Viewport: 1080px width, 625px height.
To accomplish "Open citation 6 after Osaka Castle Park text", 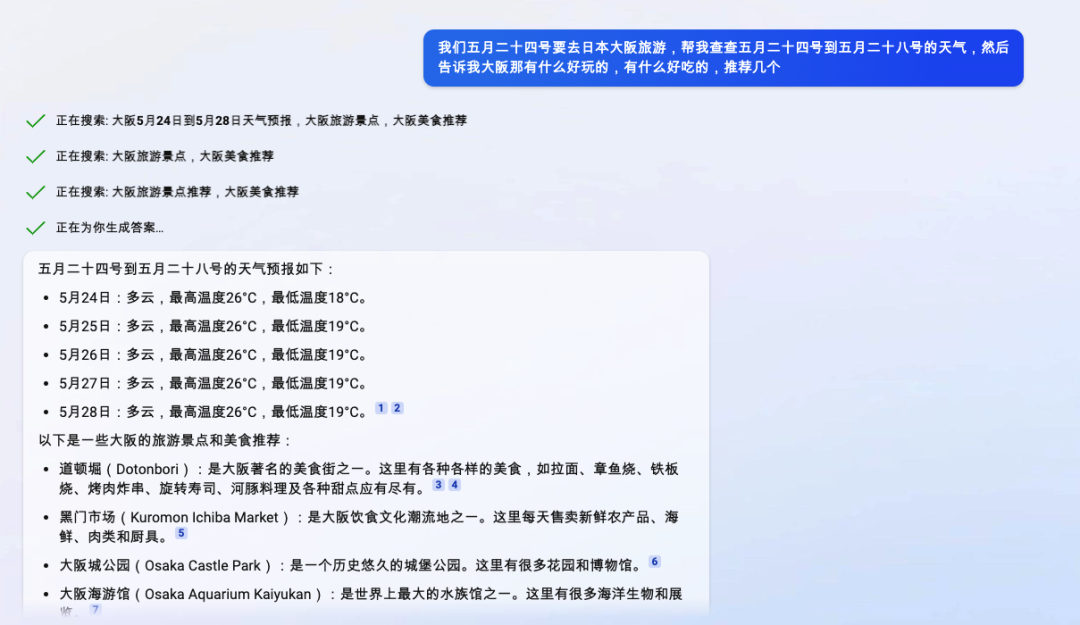I will 654,562.
